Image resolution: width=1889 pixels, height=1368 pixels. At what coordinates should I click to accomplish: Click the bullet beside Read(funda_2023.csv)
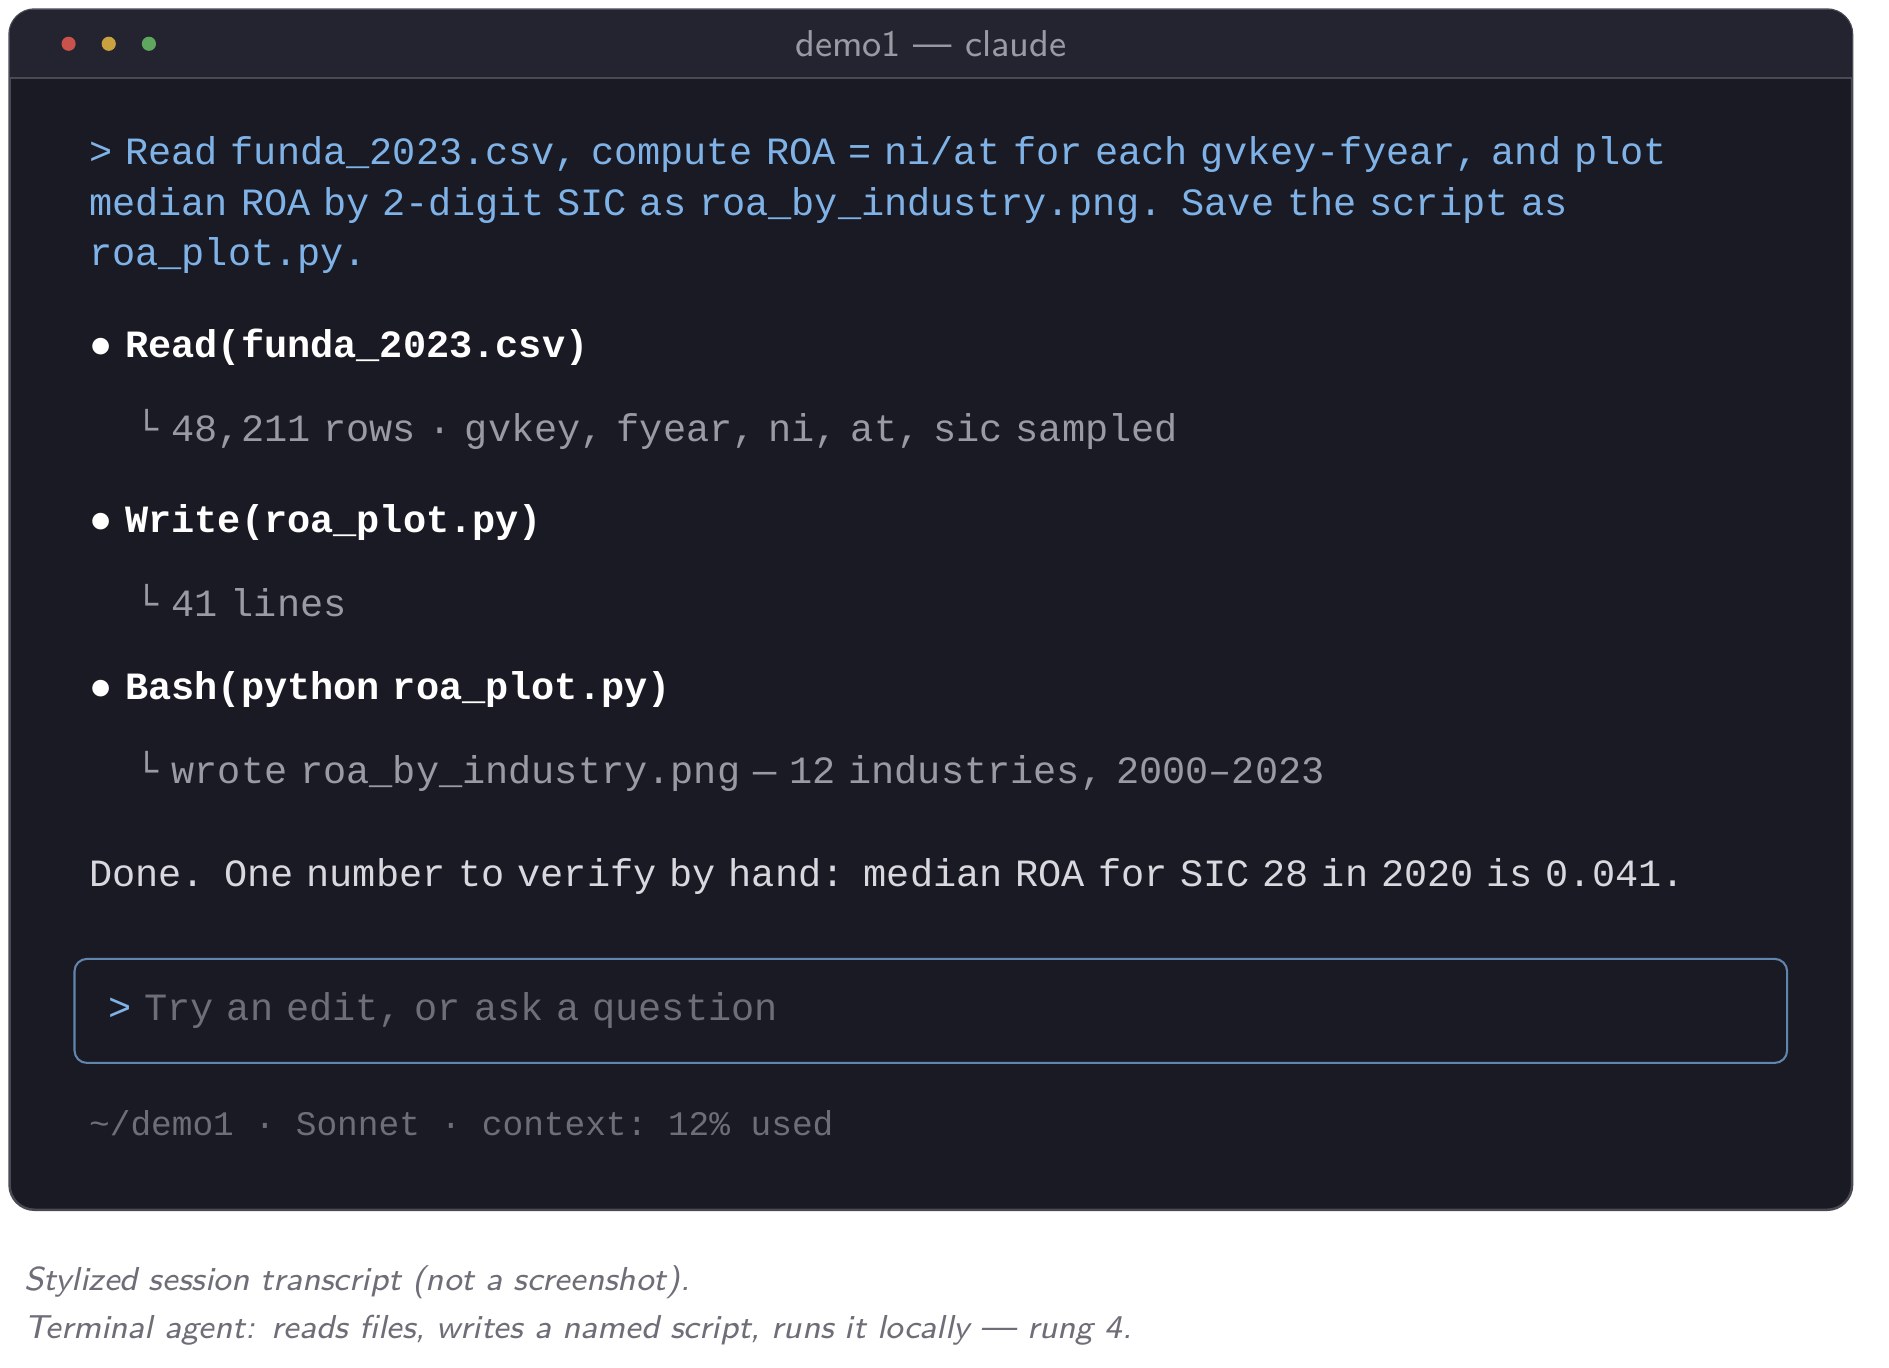(100, 346)
